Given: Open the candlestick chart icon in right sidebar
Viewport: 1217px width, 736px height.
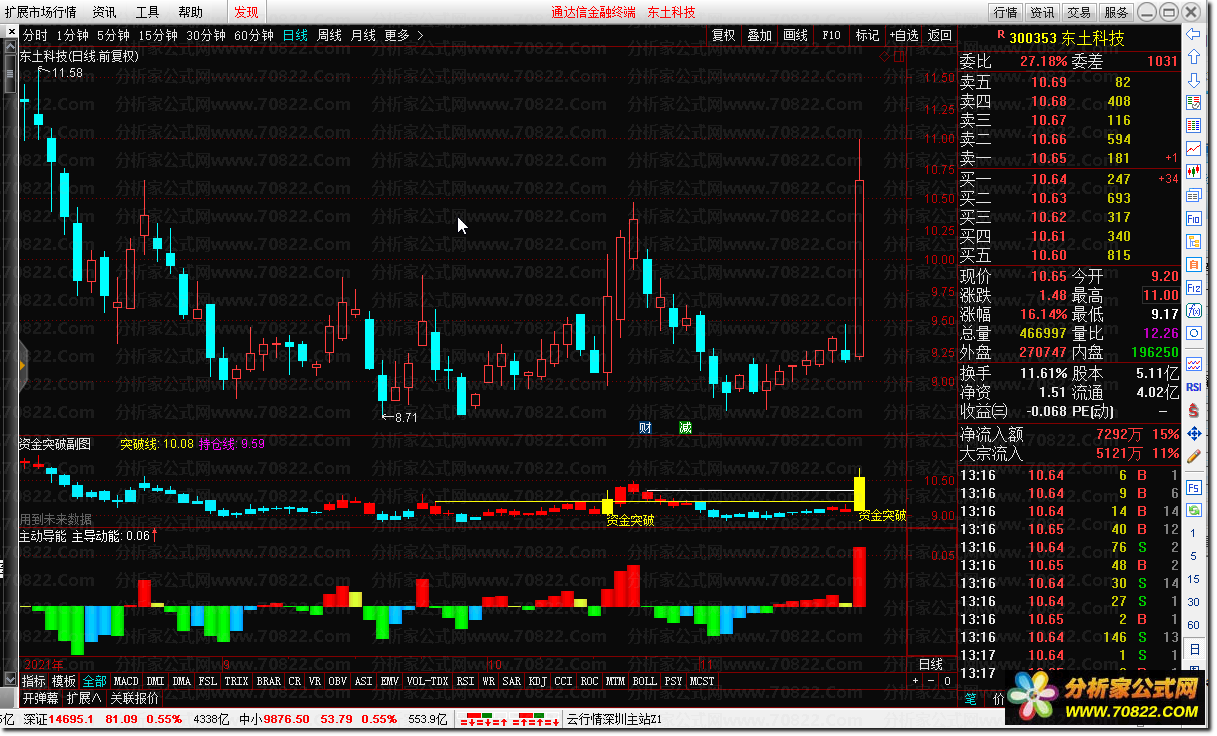Looking at the screenshot, I should pyautogui.click(x=1193, y=172).
